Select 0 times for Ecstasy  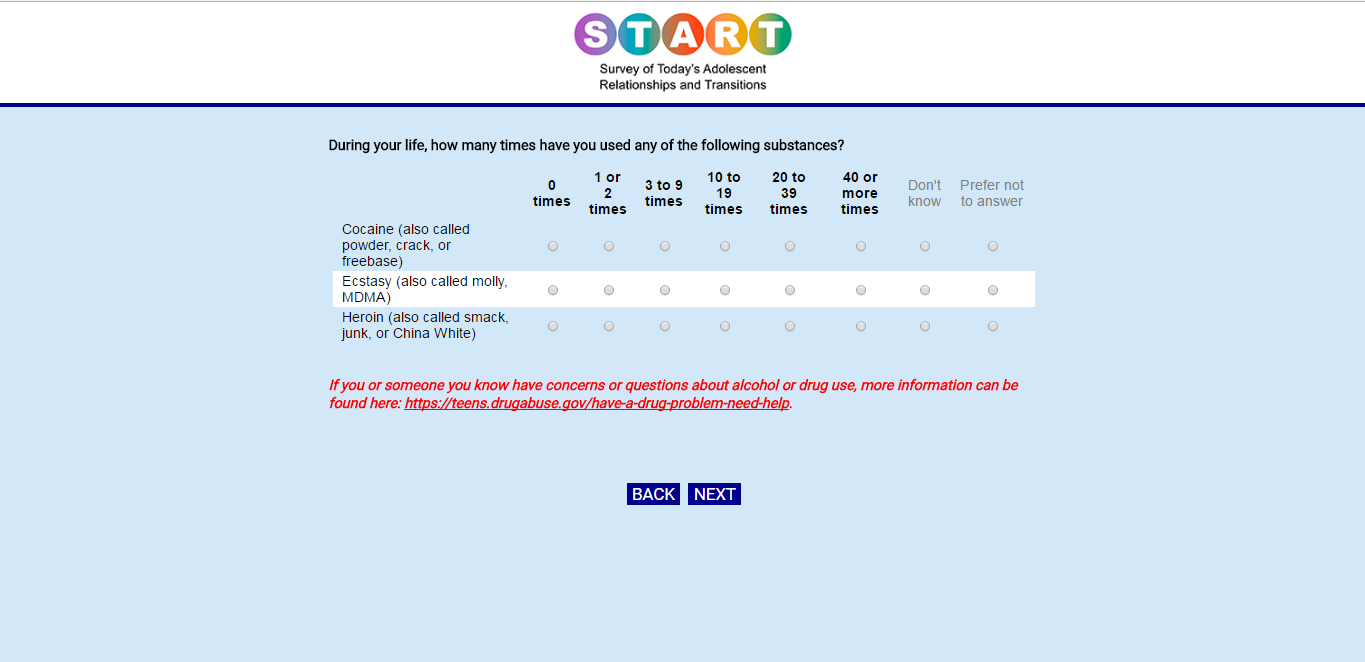(553, 290)
